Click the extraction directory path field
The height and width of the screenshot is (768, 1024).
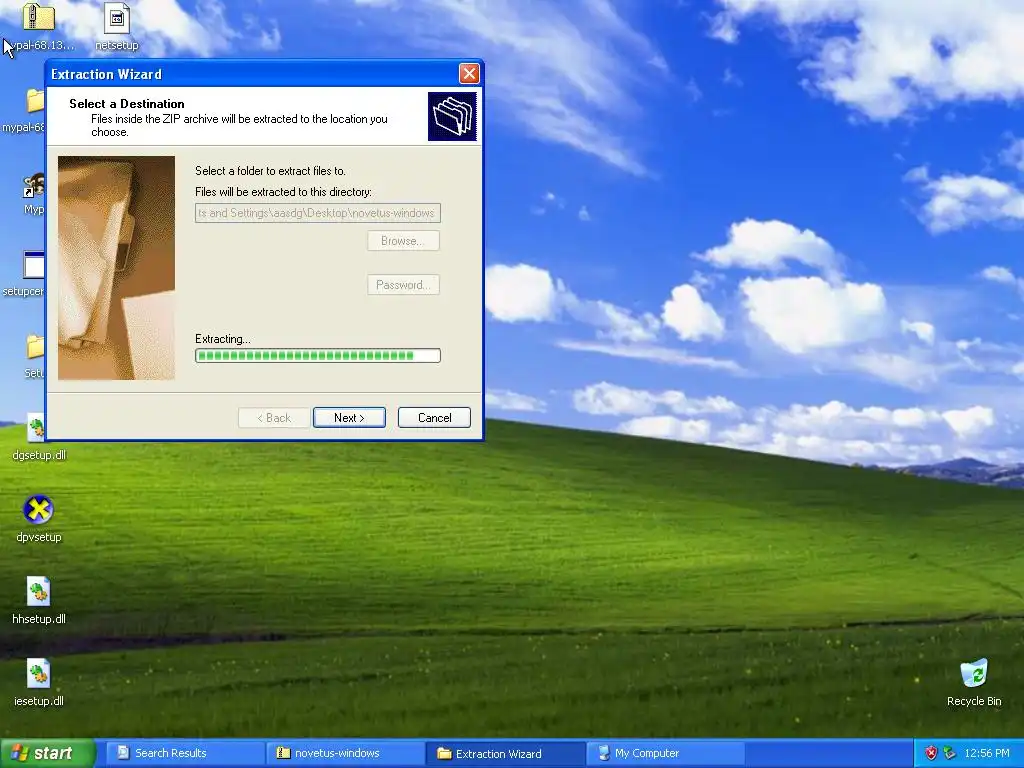coord(318,213)
